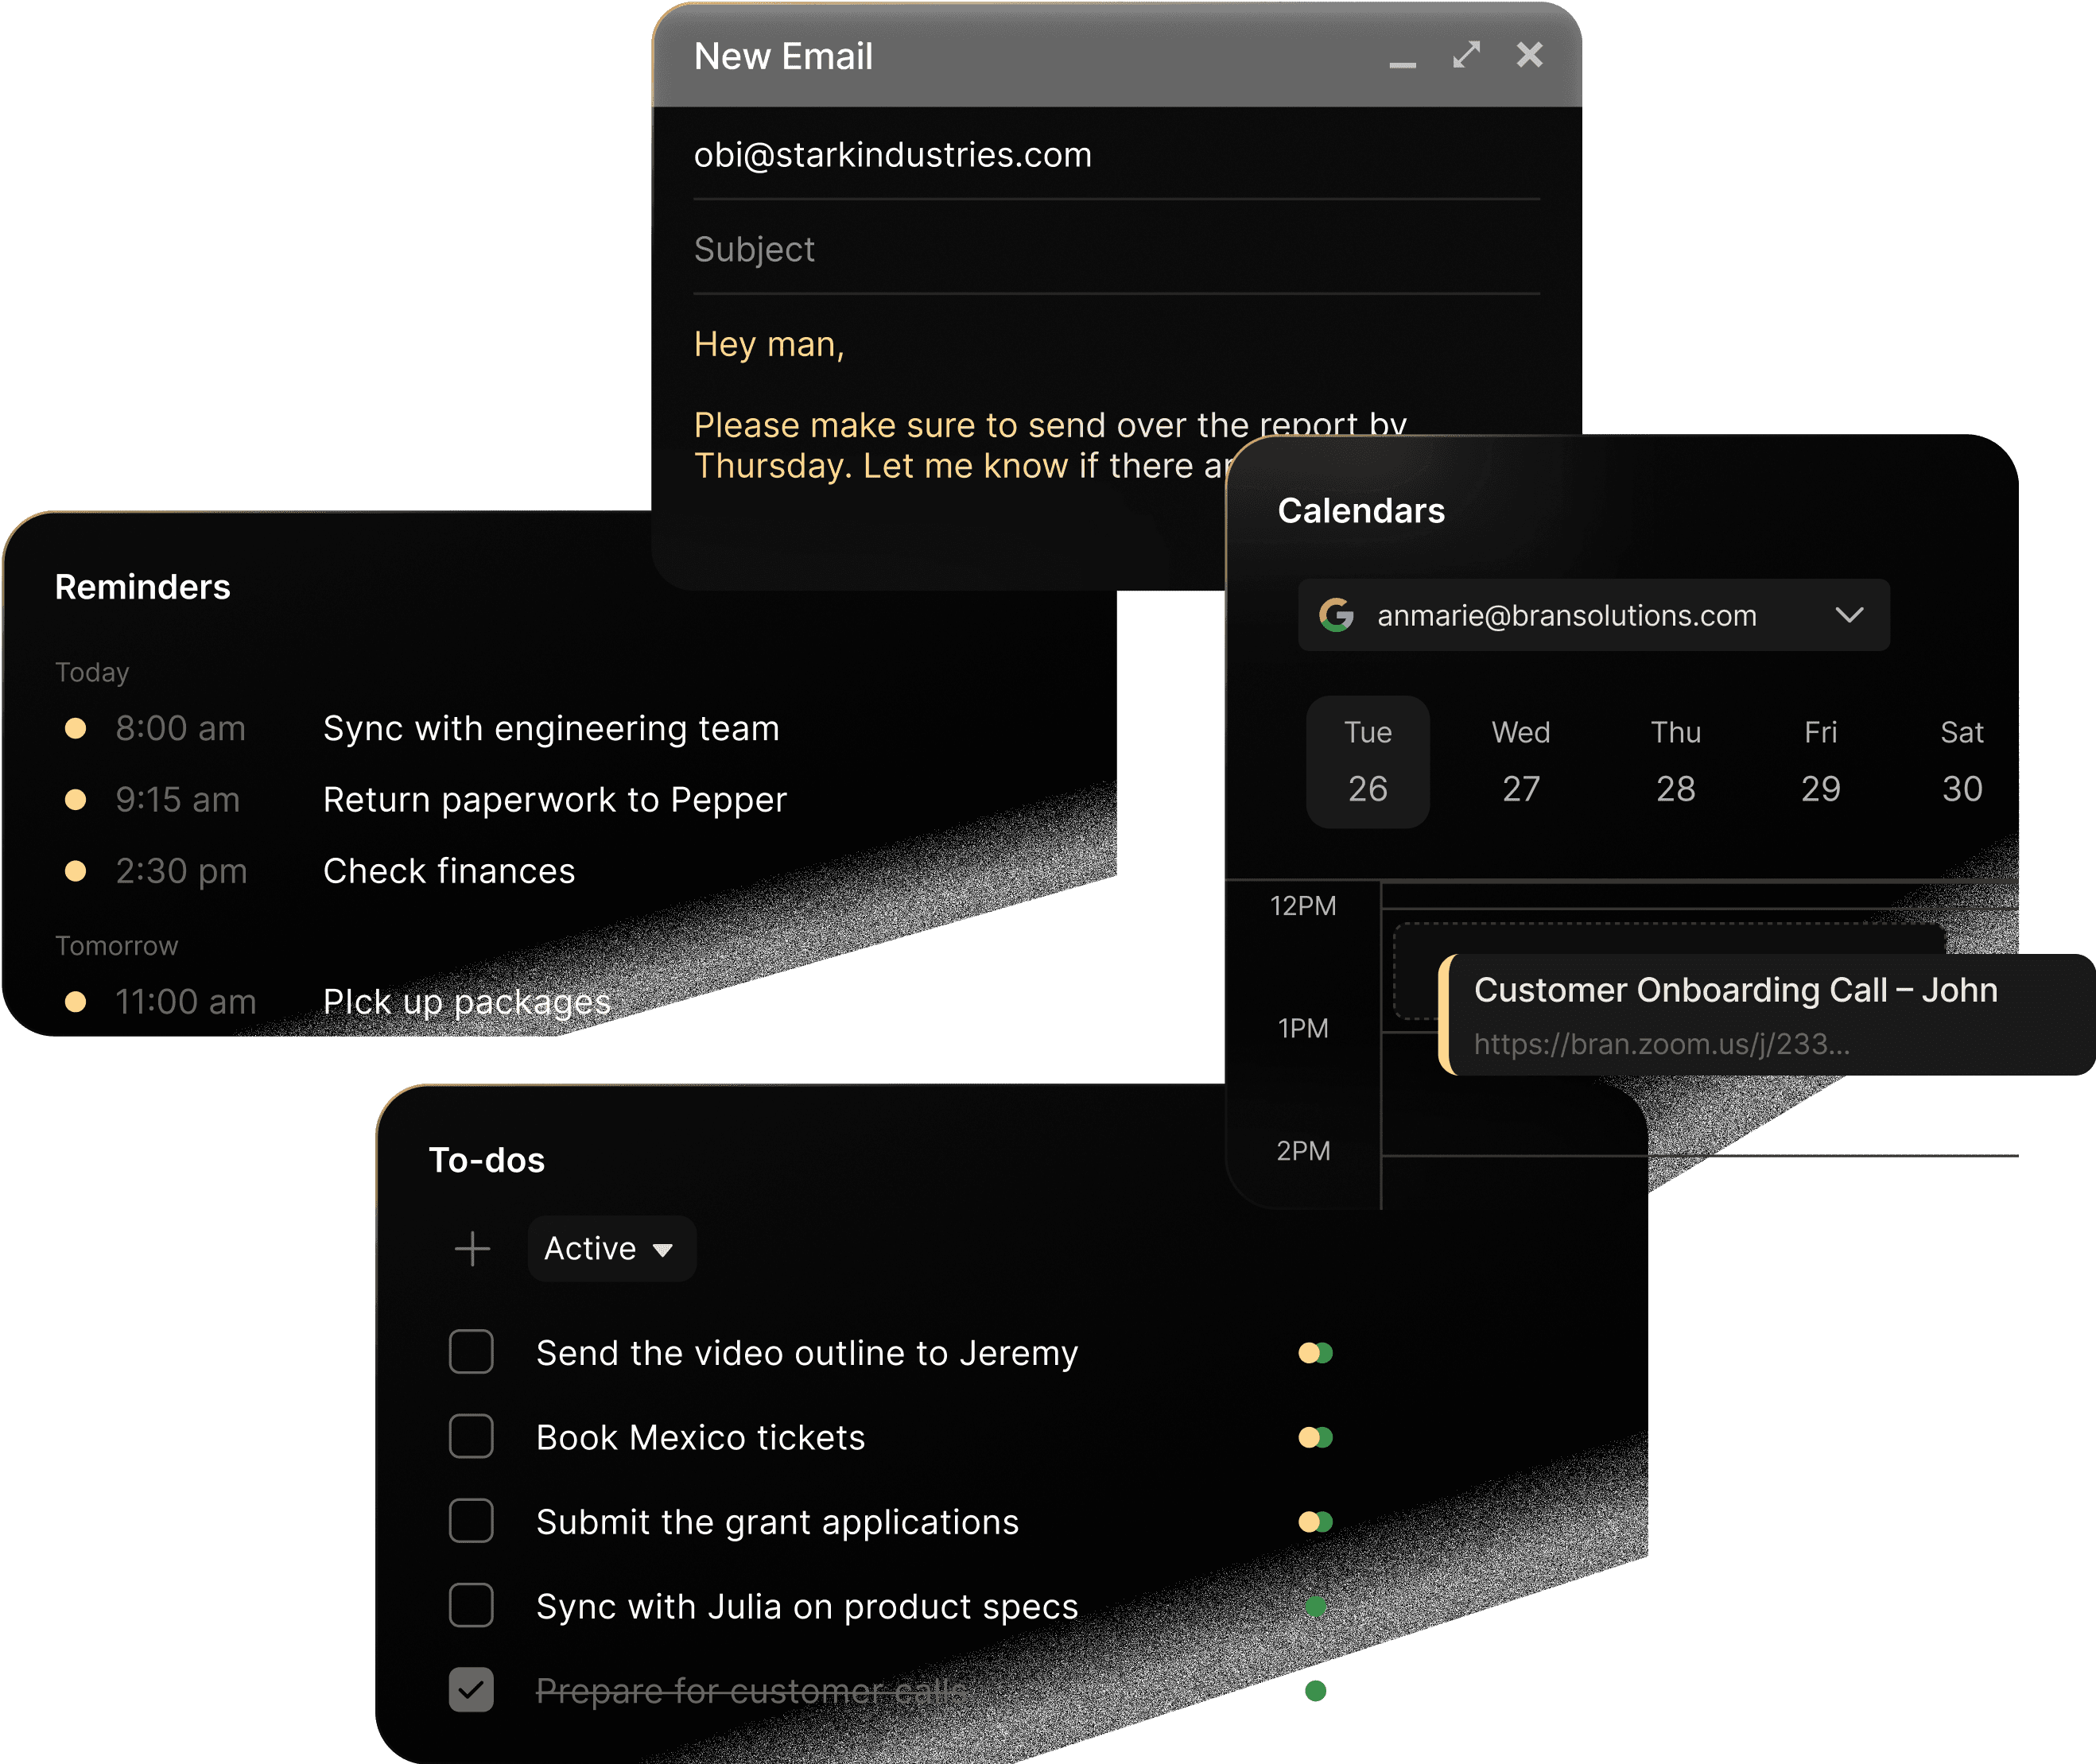
Task: Close the New Email window
Action: point(1529,55)
